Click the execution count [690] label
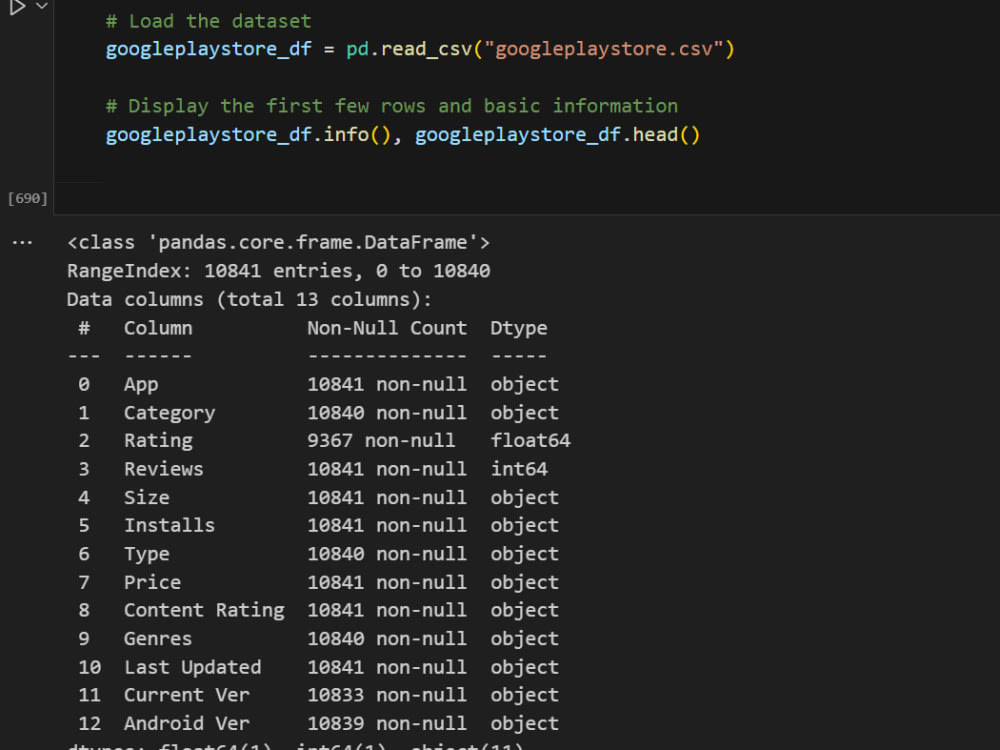Image resolution: width=1000 pixels, height=750 pixels. point(26,197)
